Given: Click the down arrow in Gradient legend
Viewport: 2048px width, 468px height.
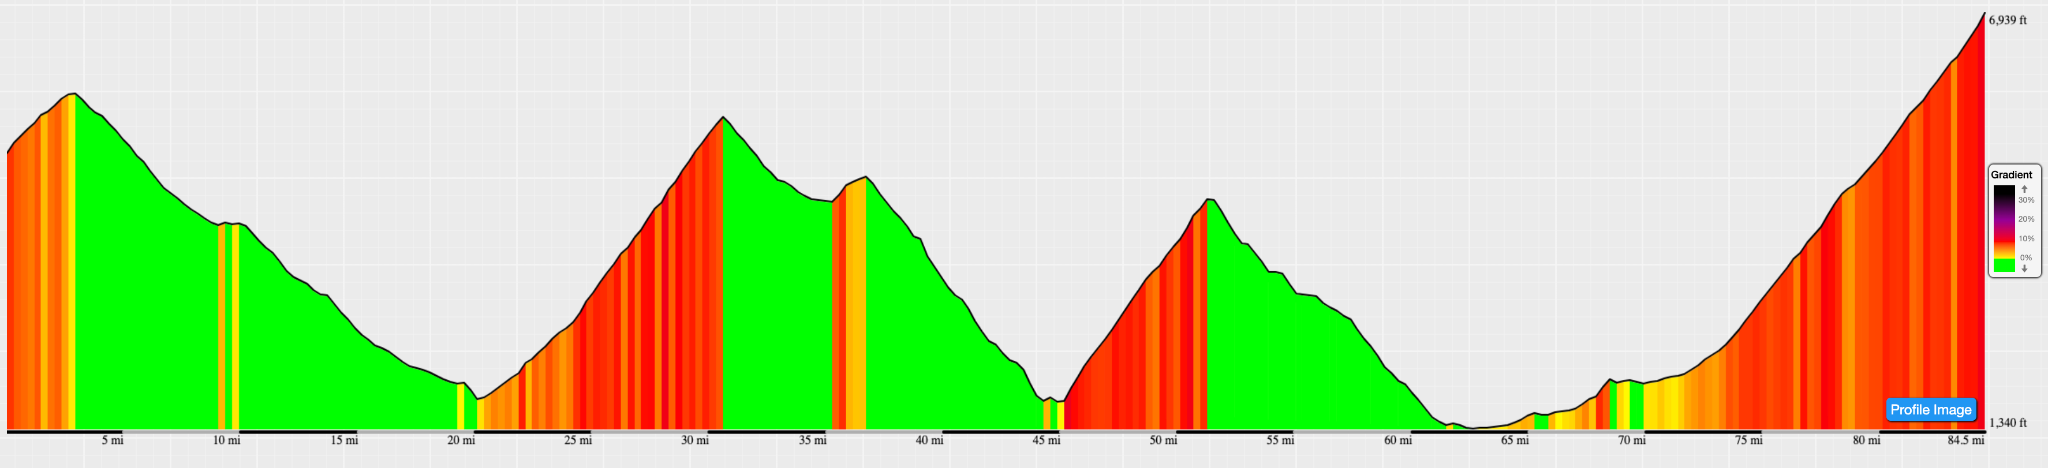Looking at the screenshot, I should coord(2024,268).
